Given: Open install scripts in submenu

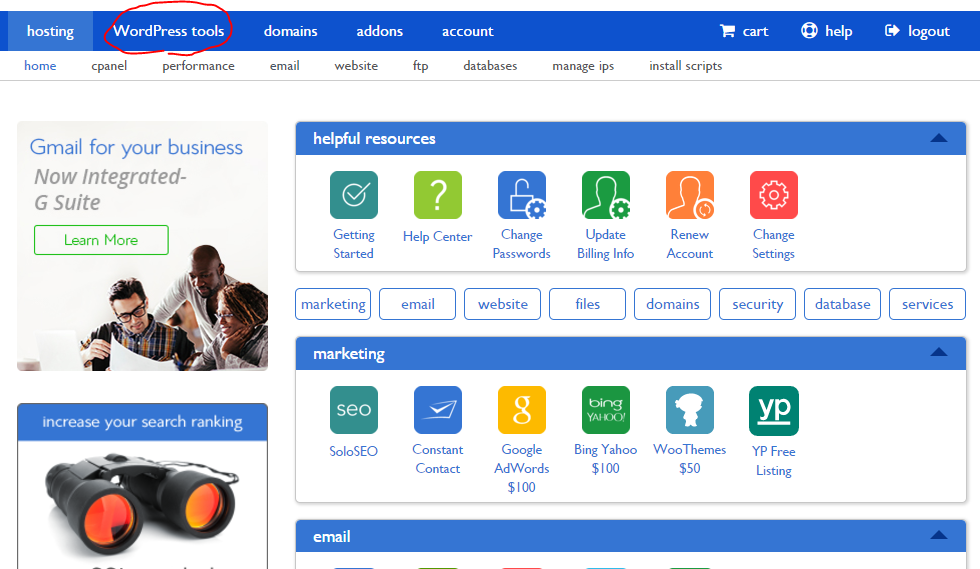Looking at the screenshot, I should point(686,66).
